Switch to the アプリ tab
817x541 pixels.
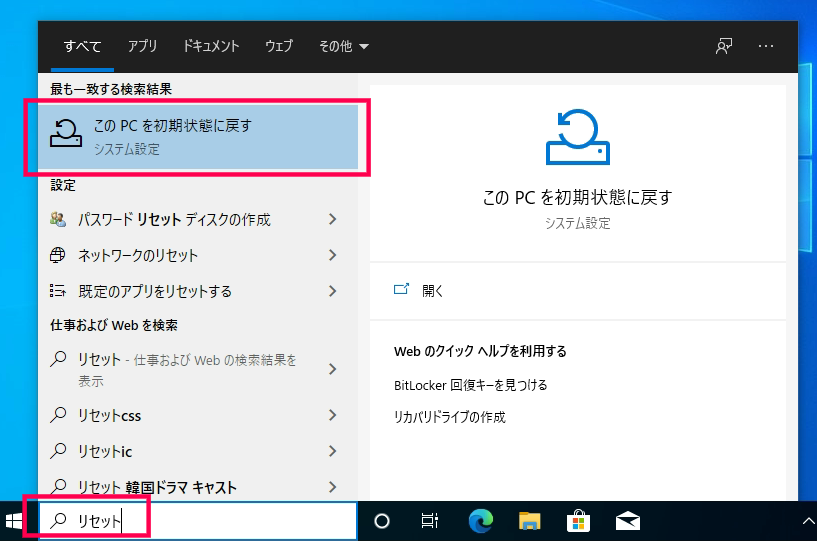[x=142, y=46]
